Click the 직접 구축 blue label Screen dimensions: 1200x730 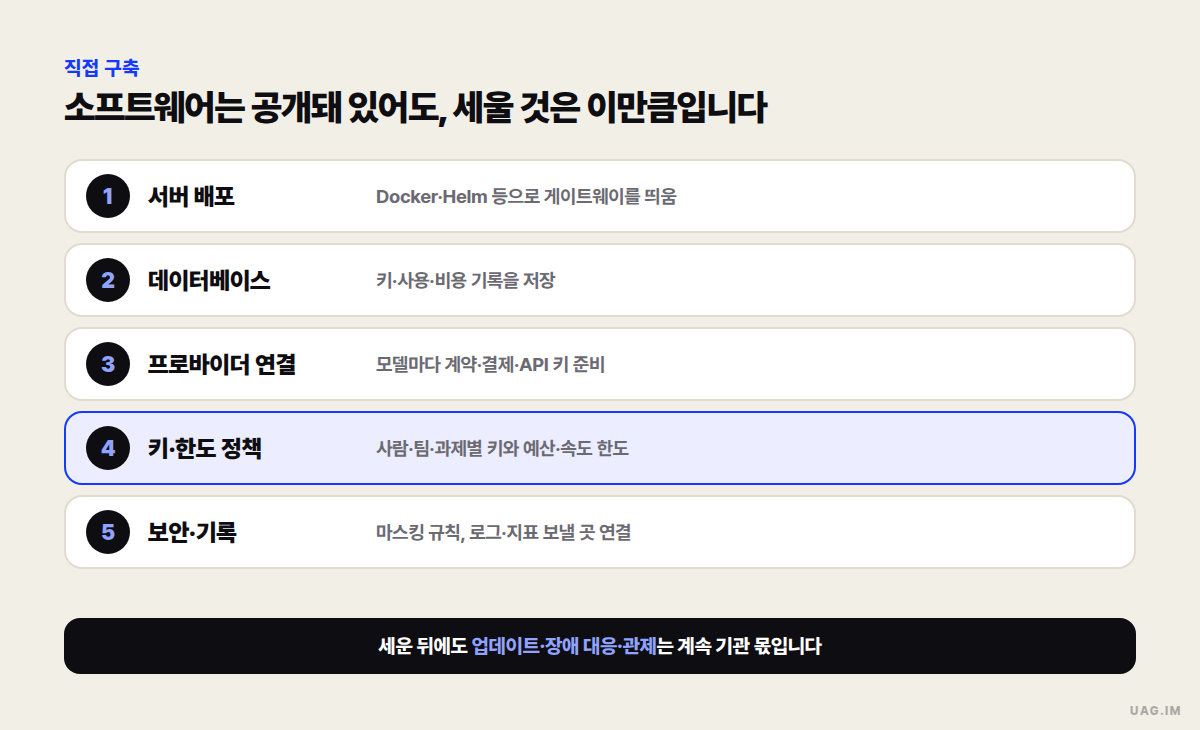click(x=101, y=68)
